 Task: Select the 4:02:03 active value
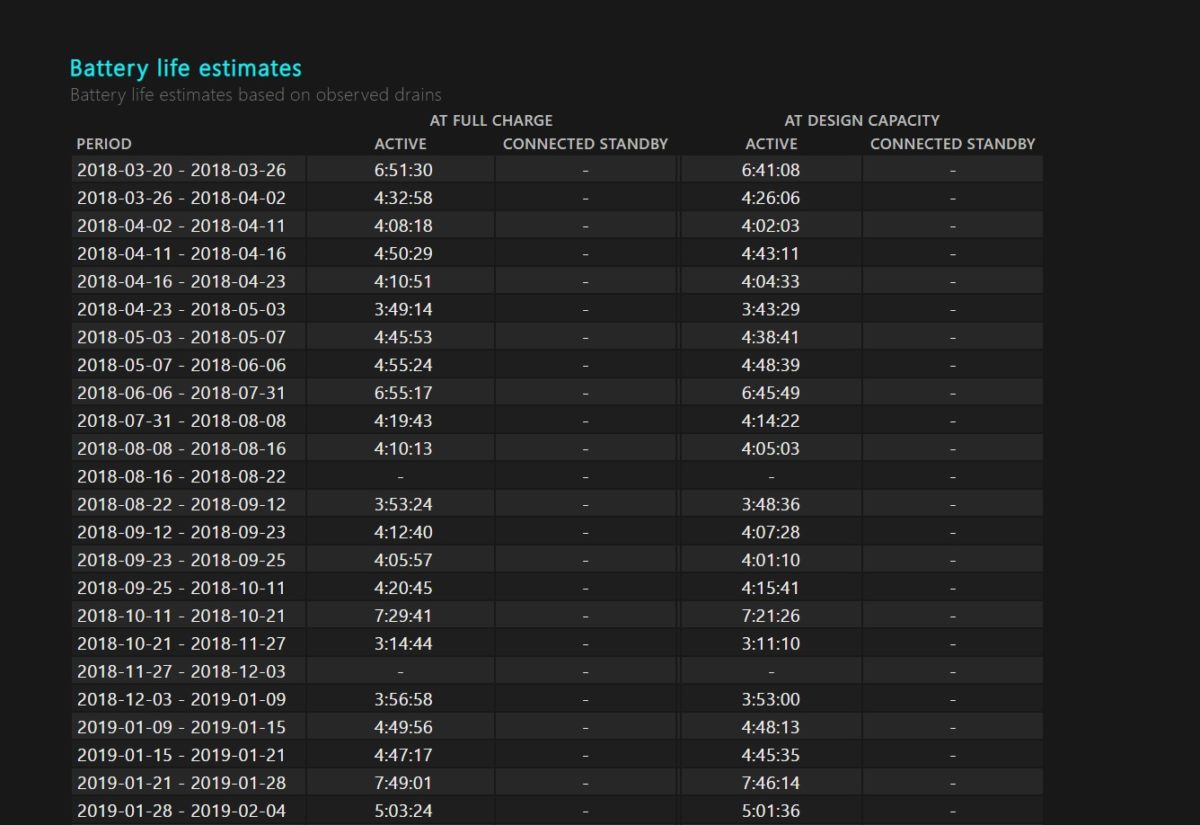click(x=771, y=226)
